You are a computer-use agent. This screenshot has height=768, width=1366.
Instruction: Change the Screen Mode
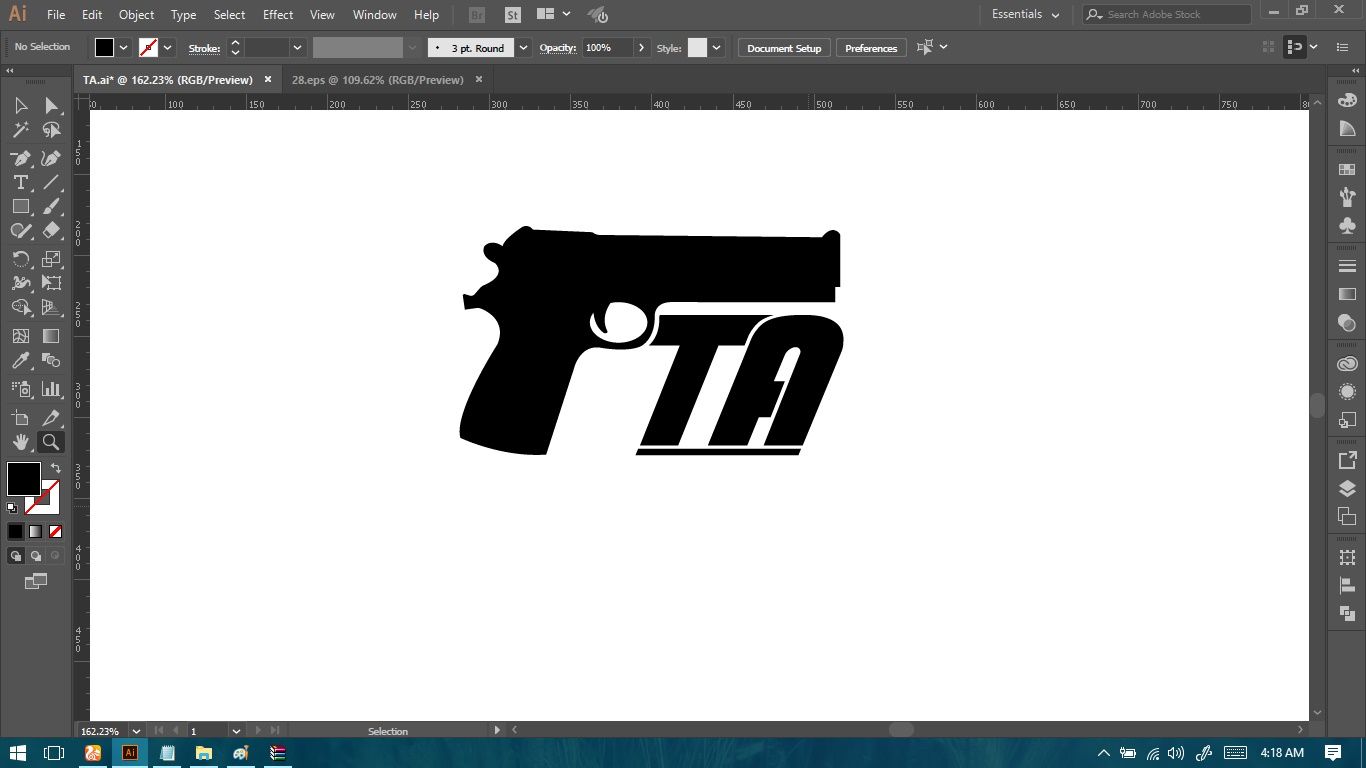(x=36, y=581)
